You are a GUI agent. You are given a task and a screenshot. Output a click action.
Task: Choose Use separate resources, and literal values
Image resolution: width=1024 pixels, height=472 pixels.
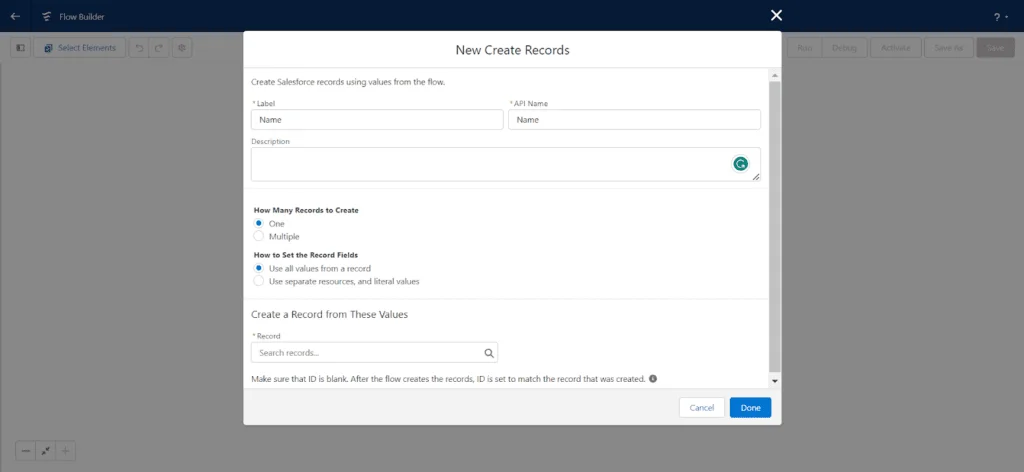pyautogui.click(x=258, y=281)
